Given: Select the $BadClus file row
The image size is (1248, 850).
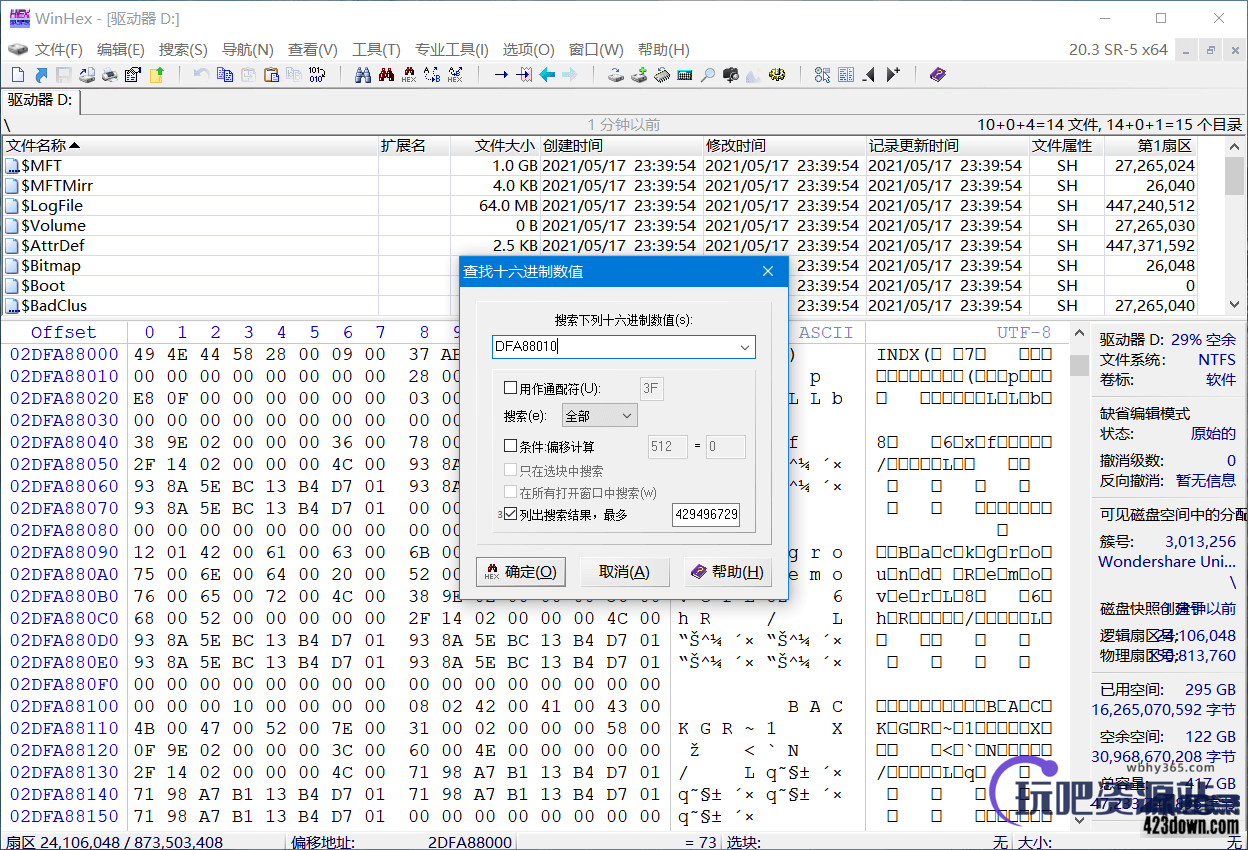Looking at the screenshot, I should tap(600, 305).
